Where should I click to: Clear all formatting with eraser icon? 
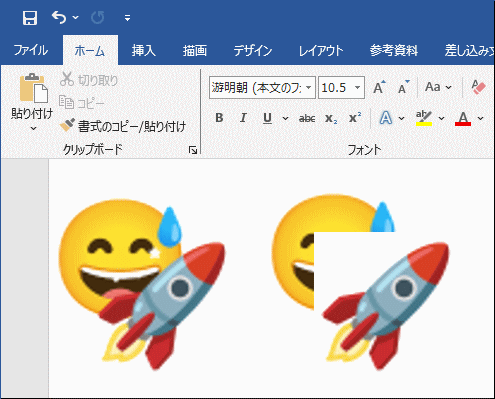coord(478,87)
